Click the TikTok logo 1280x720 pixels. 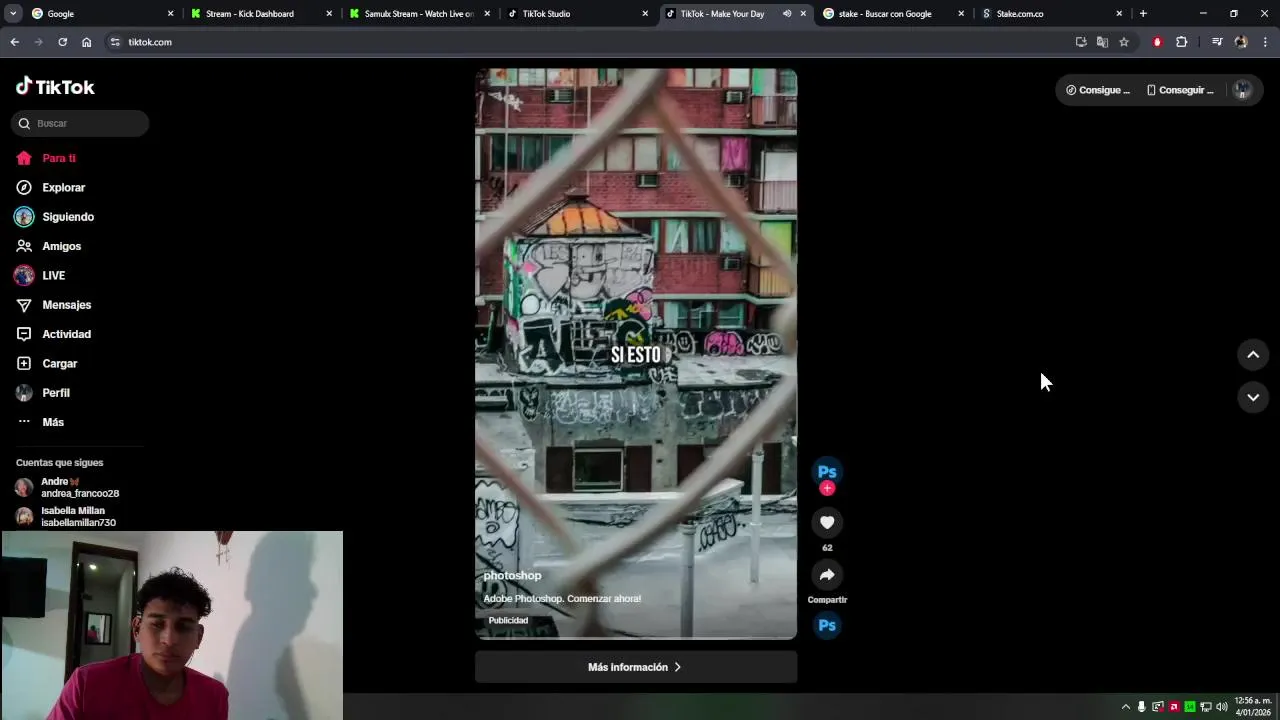55,87
